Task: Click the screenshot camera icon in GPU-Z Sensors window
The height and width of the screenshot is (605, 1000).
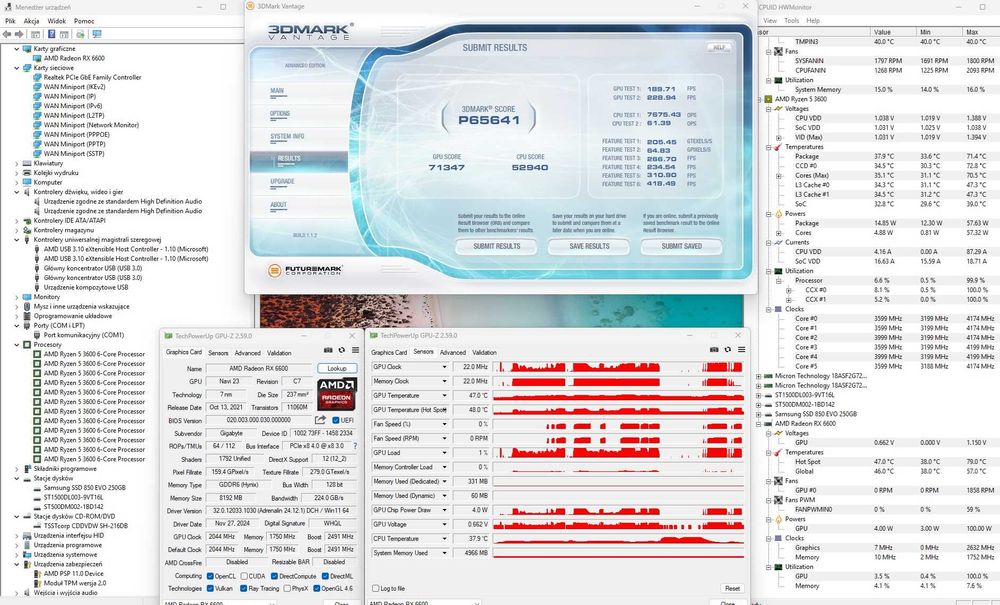Action: [x=714, y=349]
